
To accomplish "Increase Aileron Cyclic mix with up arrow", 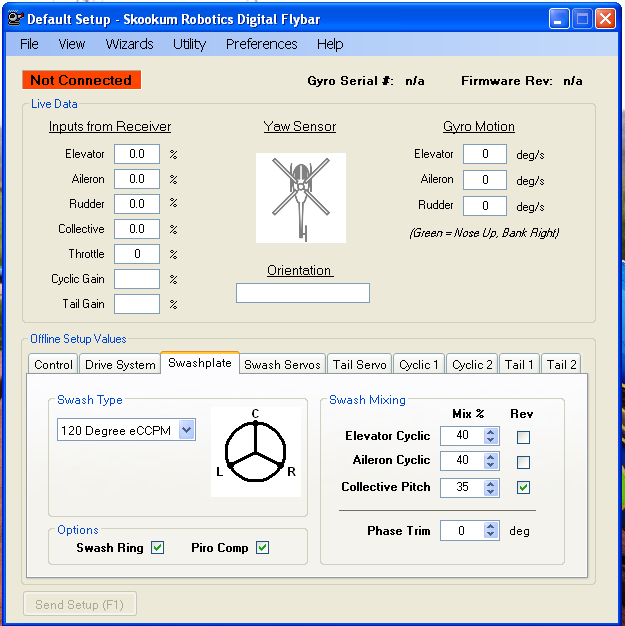I will click(491, 457).
